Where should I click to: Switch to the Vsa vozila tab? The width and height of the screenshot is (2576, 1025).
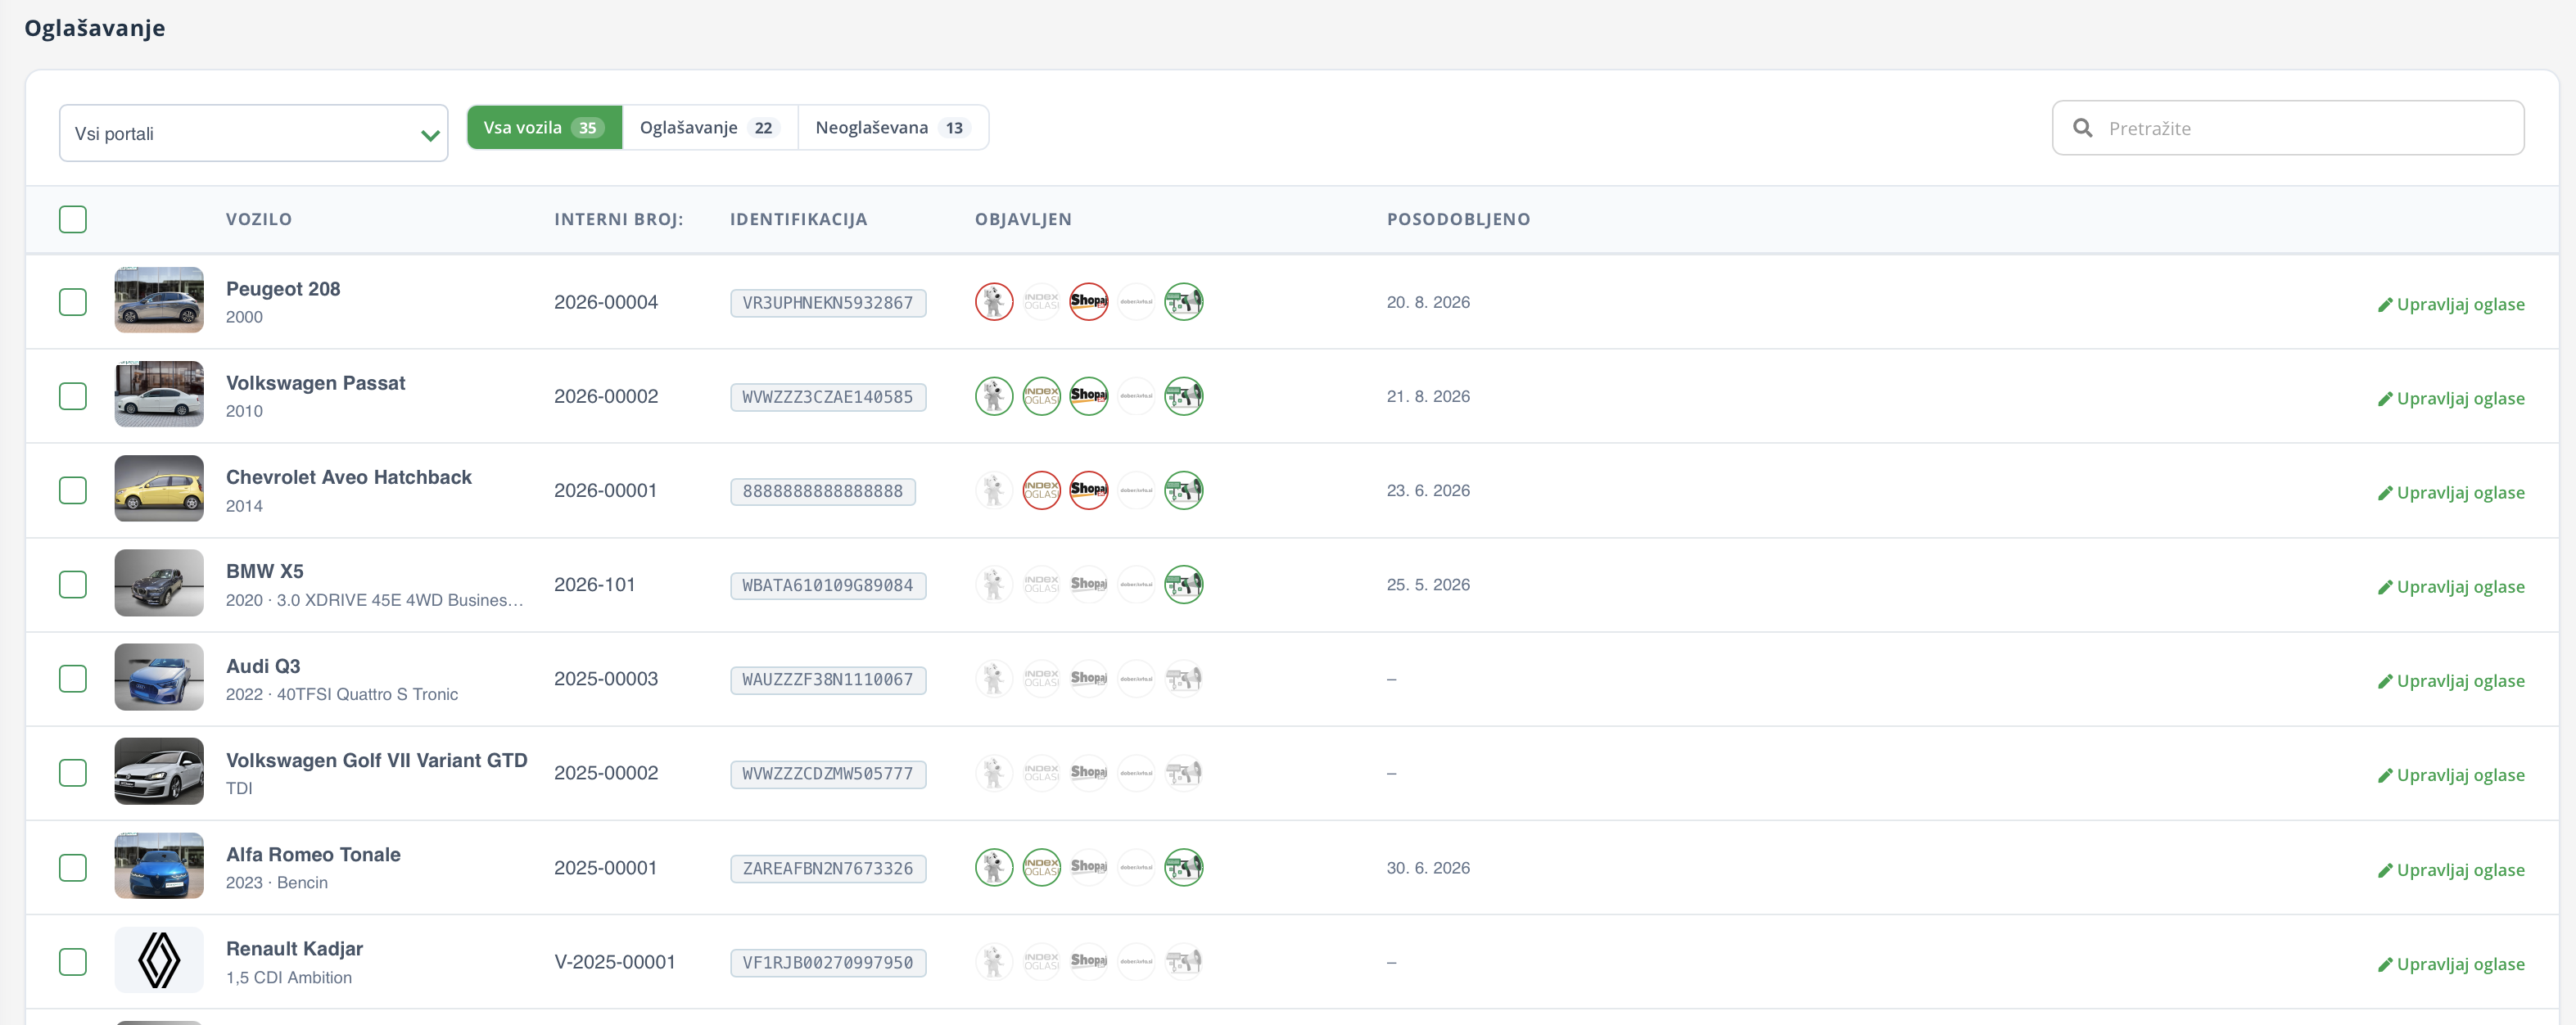[x=545, y=128]
